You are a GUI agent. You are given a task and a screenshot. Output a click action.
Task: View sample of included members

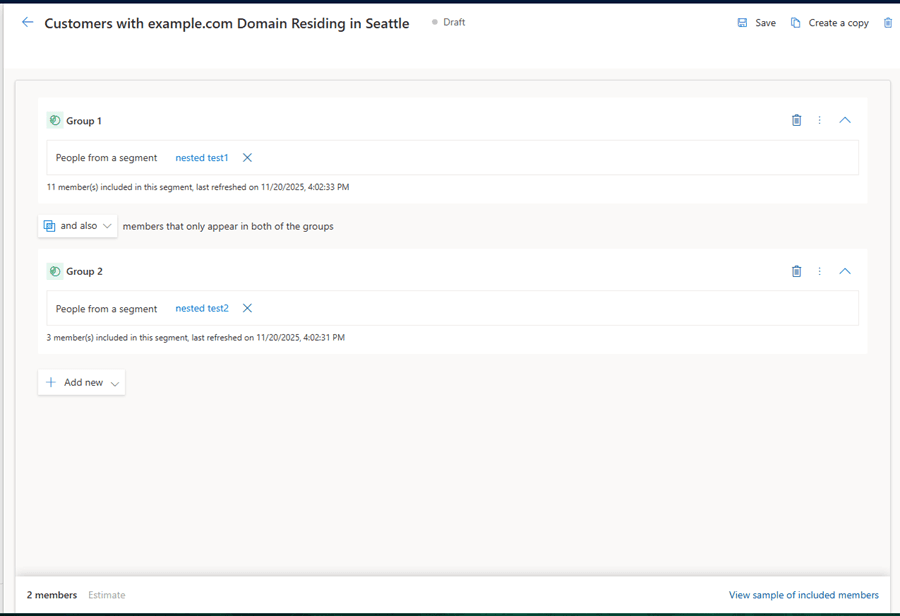click(x=803, y=595)
